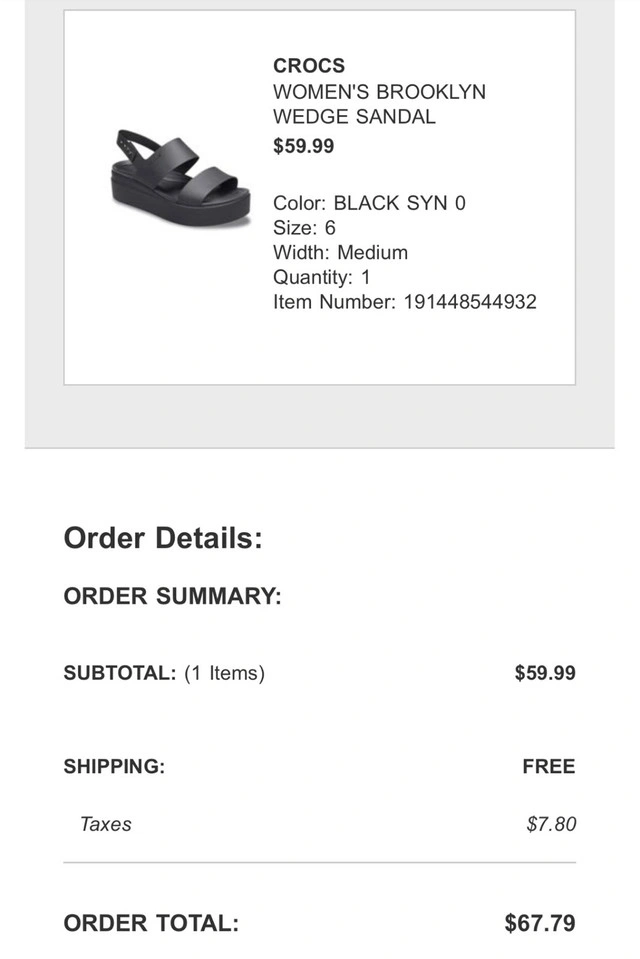This screenshot has height=959, width=640.
Task: Click the SUBTOTAL (1 Items) label
Action: click(x=164, y=673)
